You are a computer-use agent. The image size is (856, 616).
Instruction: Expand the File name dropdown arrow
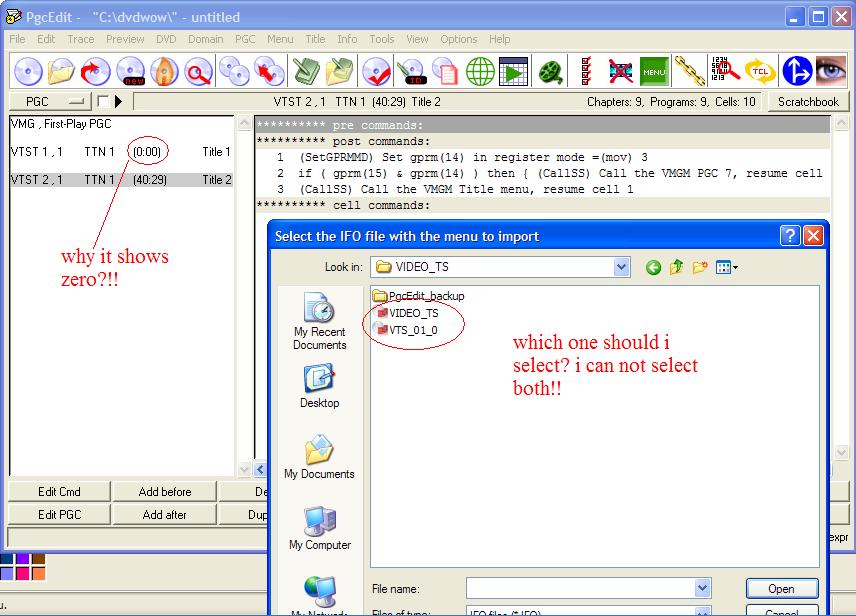pos(702,588)
